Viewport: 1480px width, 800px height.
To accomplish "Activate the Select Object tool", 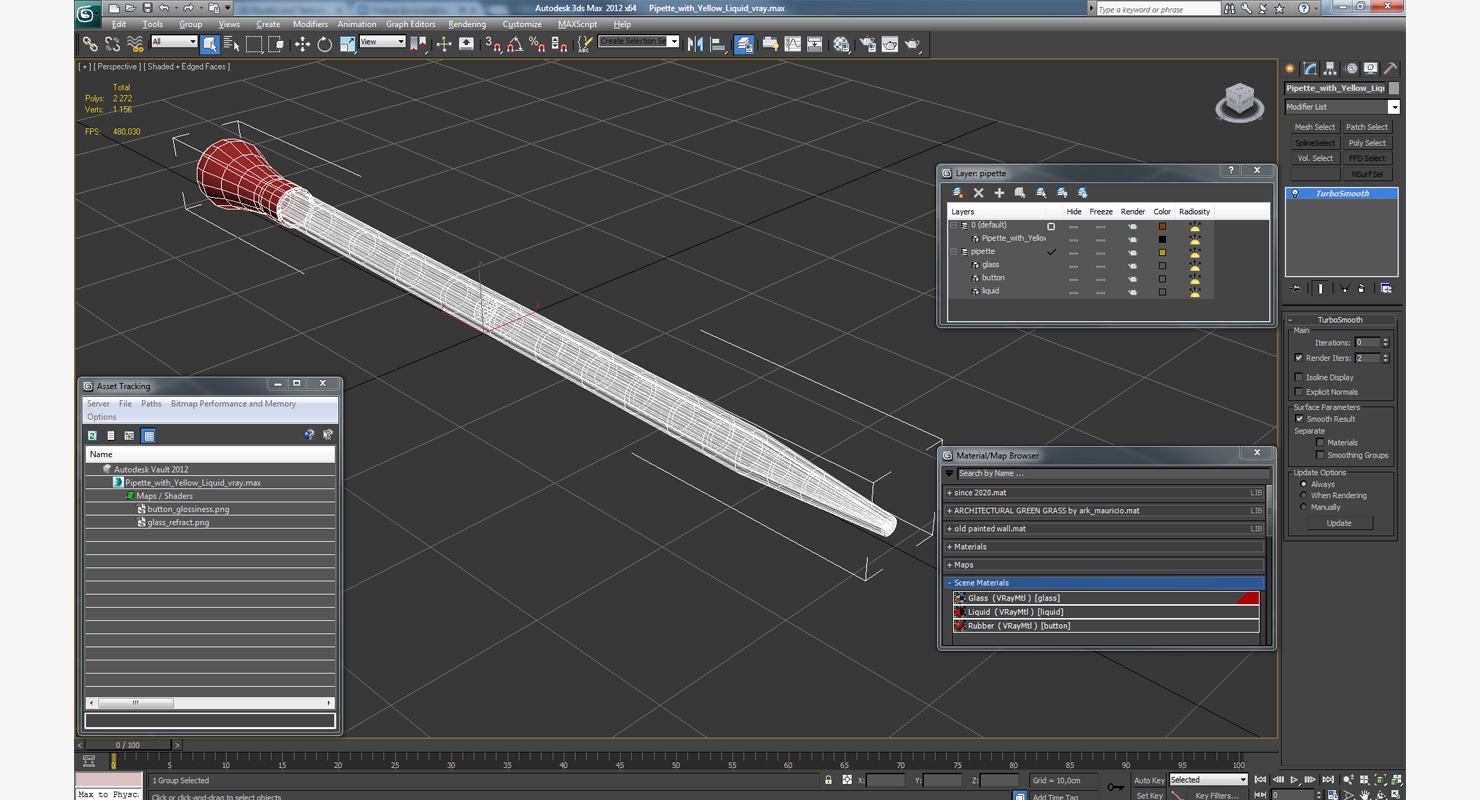I will (209, 44).
